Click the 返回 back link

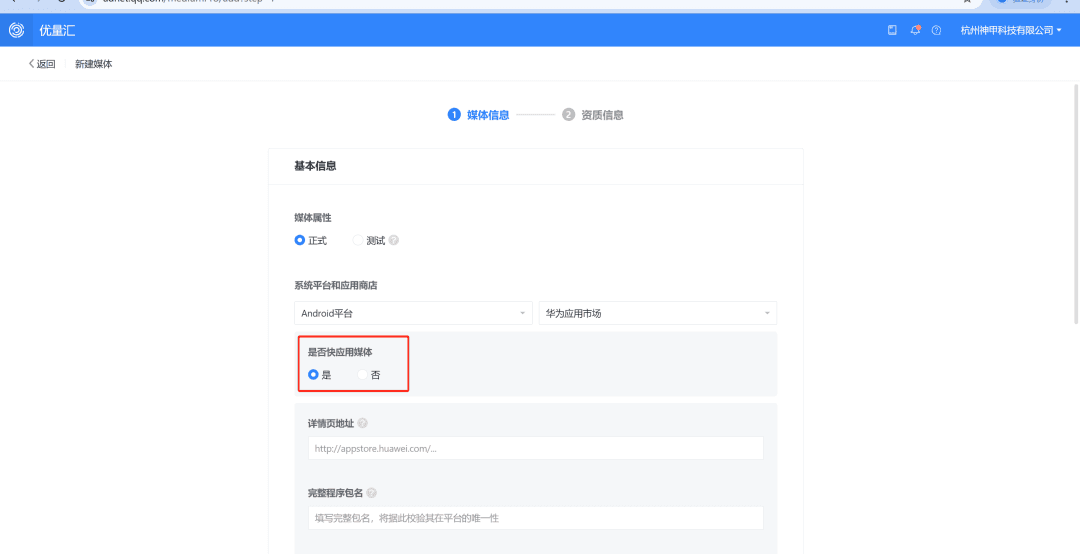point(41,64)
